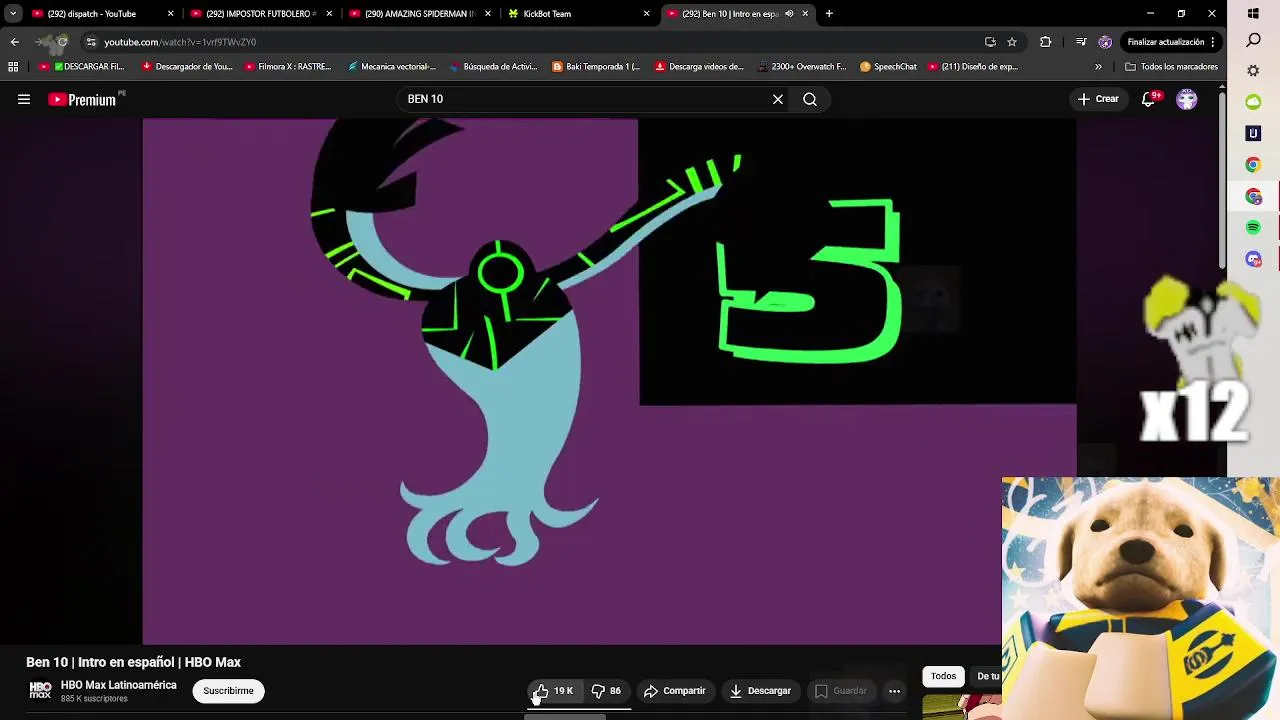Image resolution: width=1280 pixels, height=720 pixels.
Task: Open more actions three-dot menu
Action: 895,691
